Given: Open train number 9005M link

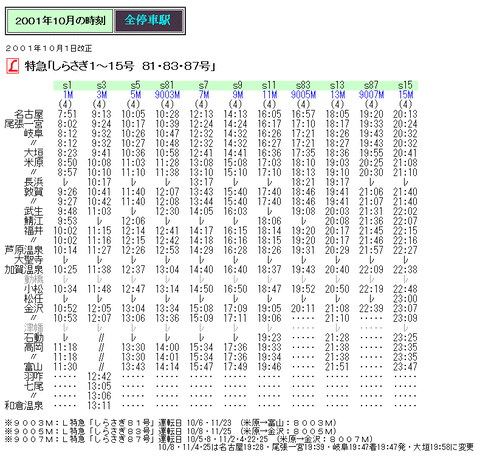Looking at the screenshot, I should point(303,95).
